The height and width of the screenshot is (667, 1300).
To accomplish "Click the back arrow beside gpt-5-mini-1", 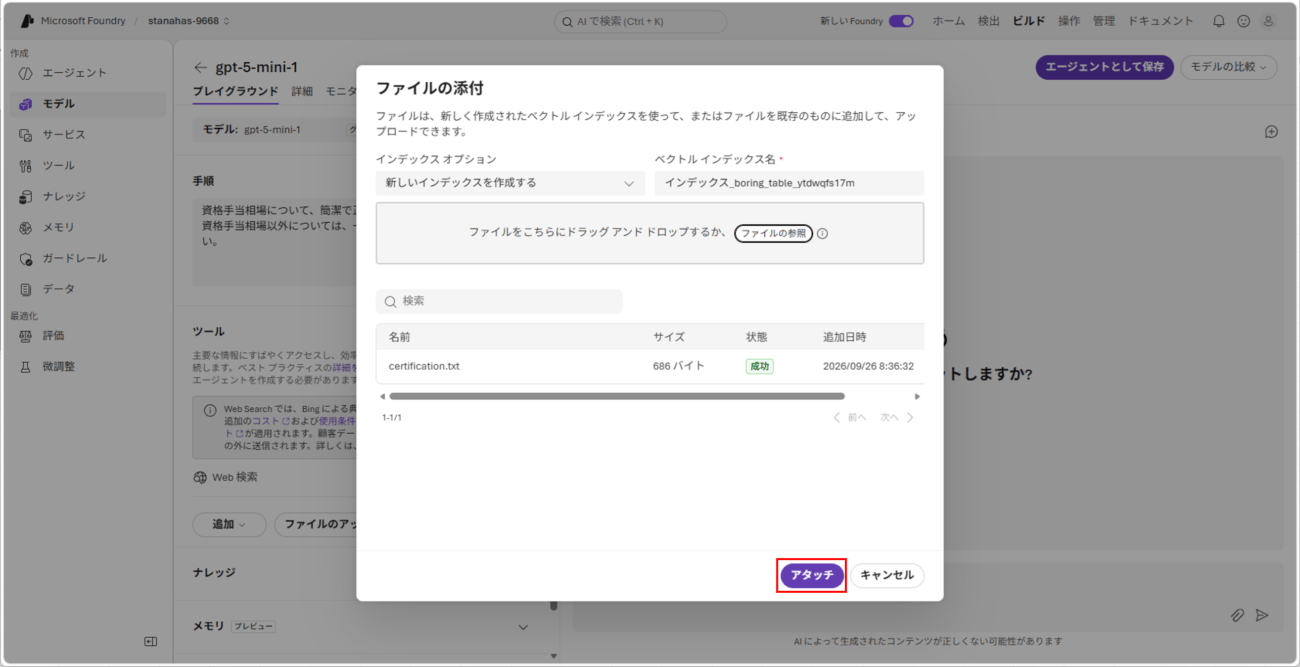I will [x=200, y=68].
